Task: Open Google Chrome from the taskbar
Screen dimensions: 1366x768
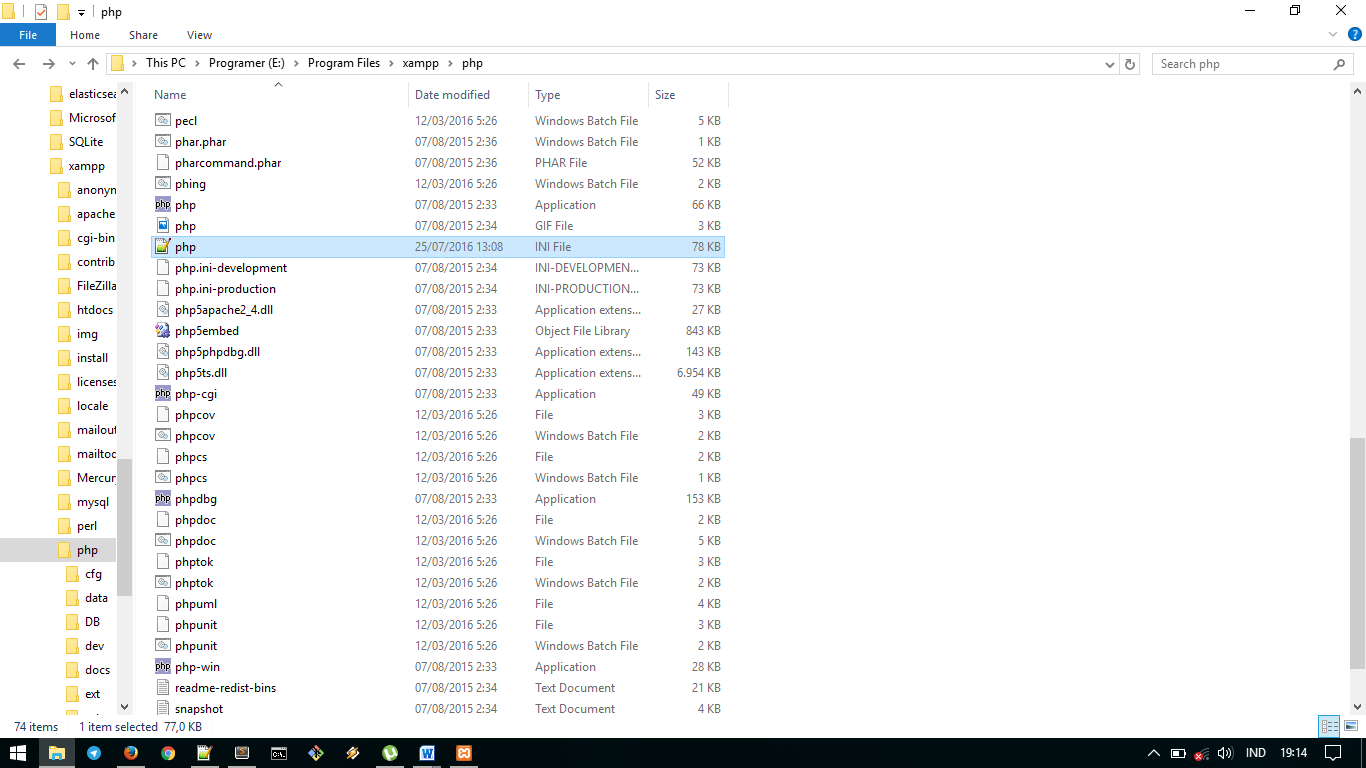Action: pos(168,753)
